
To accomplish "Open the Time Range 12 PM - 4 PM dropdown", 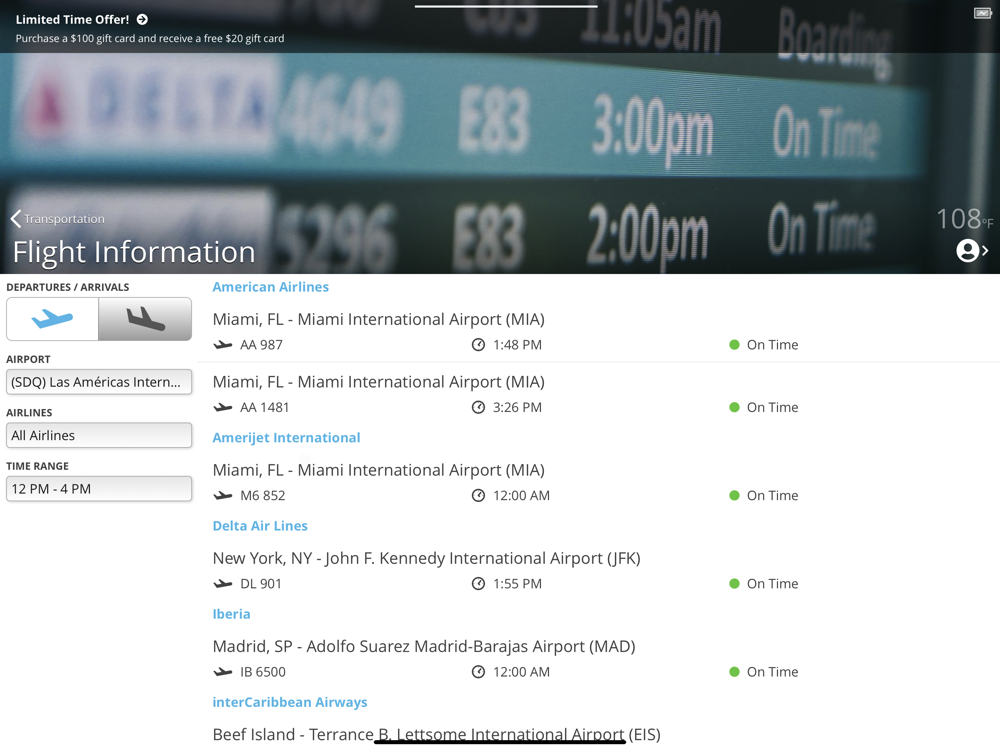I will click(x=99, y=489).
